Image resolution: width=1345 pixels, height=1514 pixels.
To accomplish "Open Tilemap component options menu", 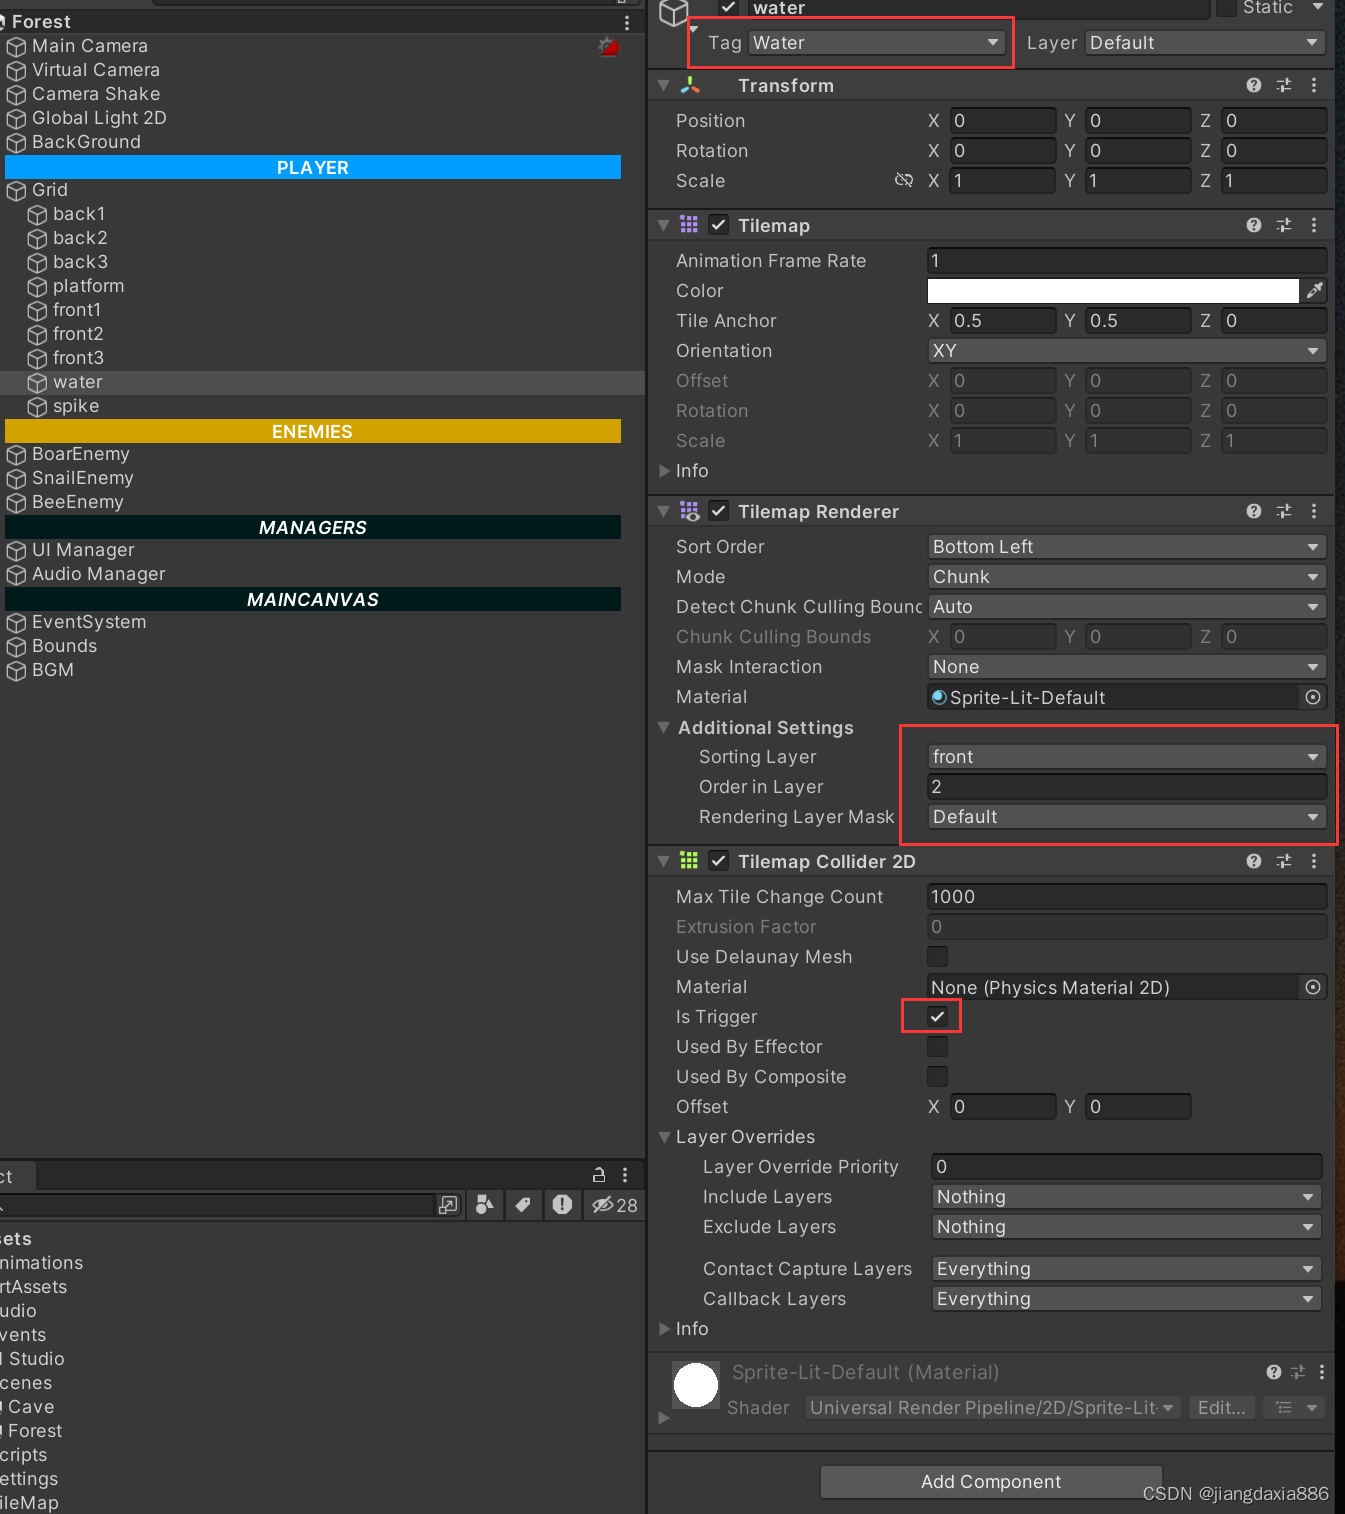I will coord(1314,226).
